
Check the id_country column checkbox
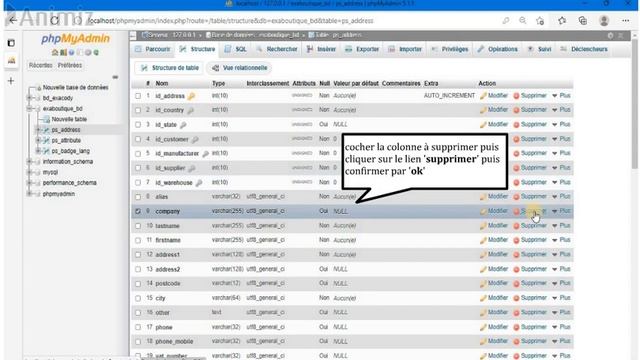(138, 110)
